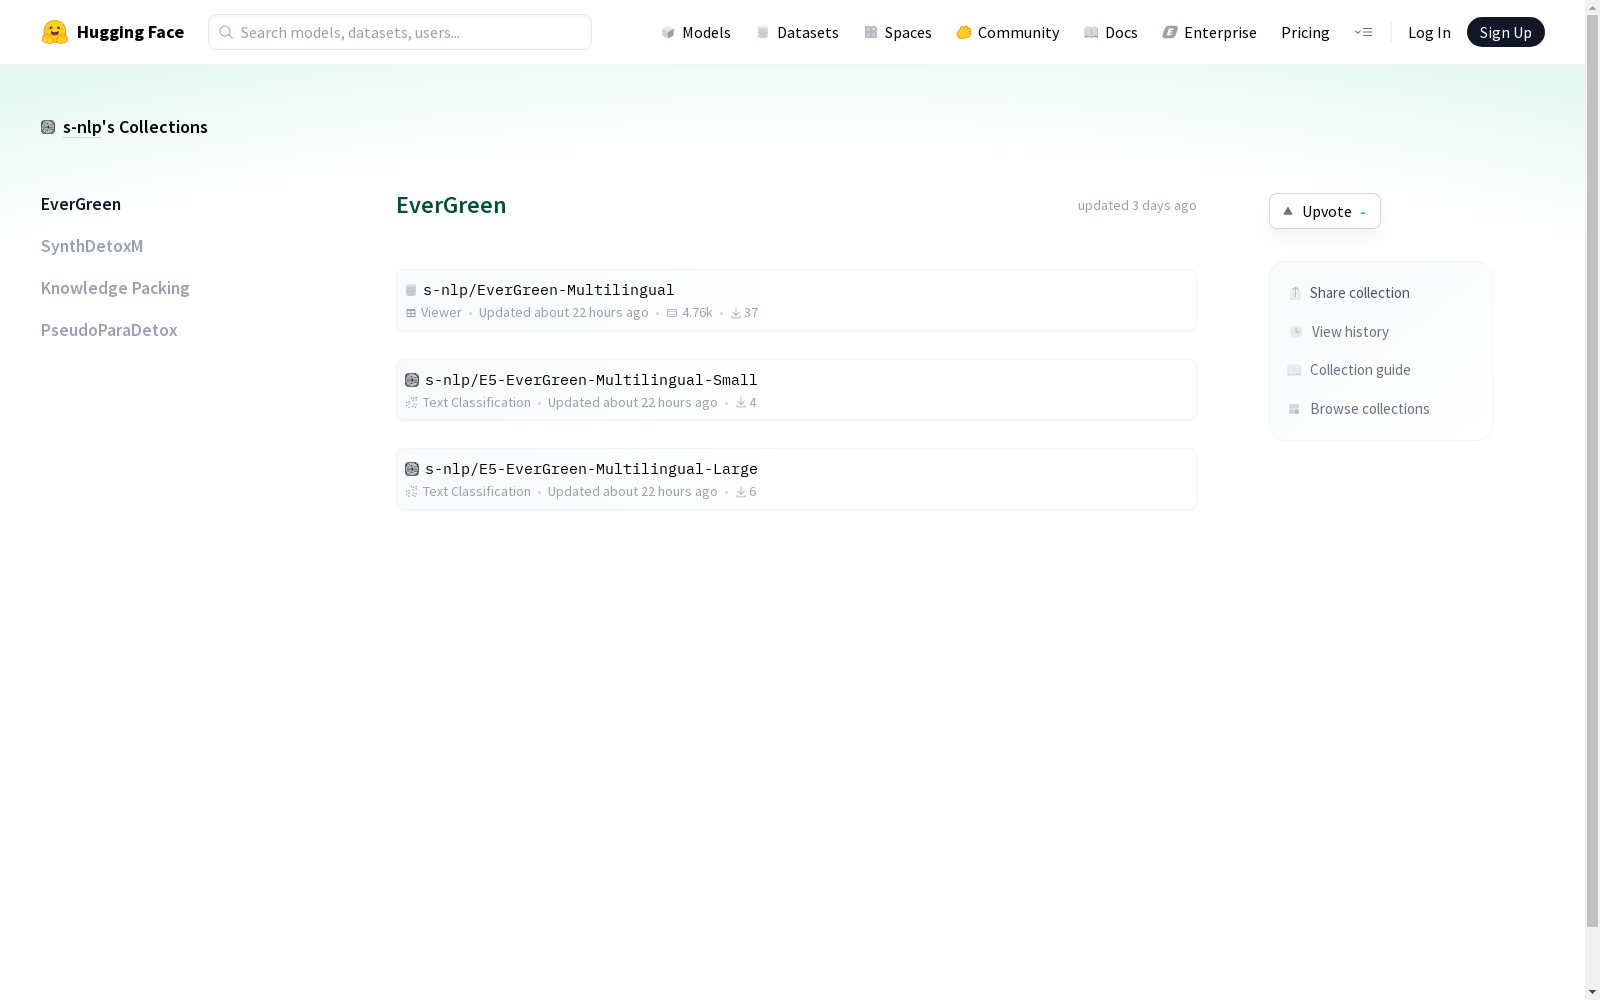The width and height of the screenshot is (1600, 1000).
Task: Click the Community icon in navbar
Action: pyautogui.click(x=964, y=32)
